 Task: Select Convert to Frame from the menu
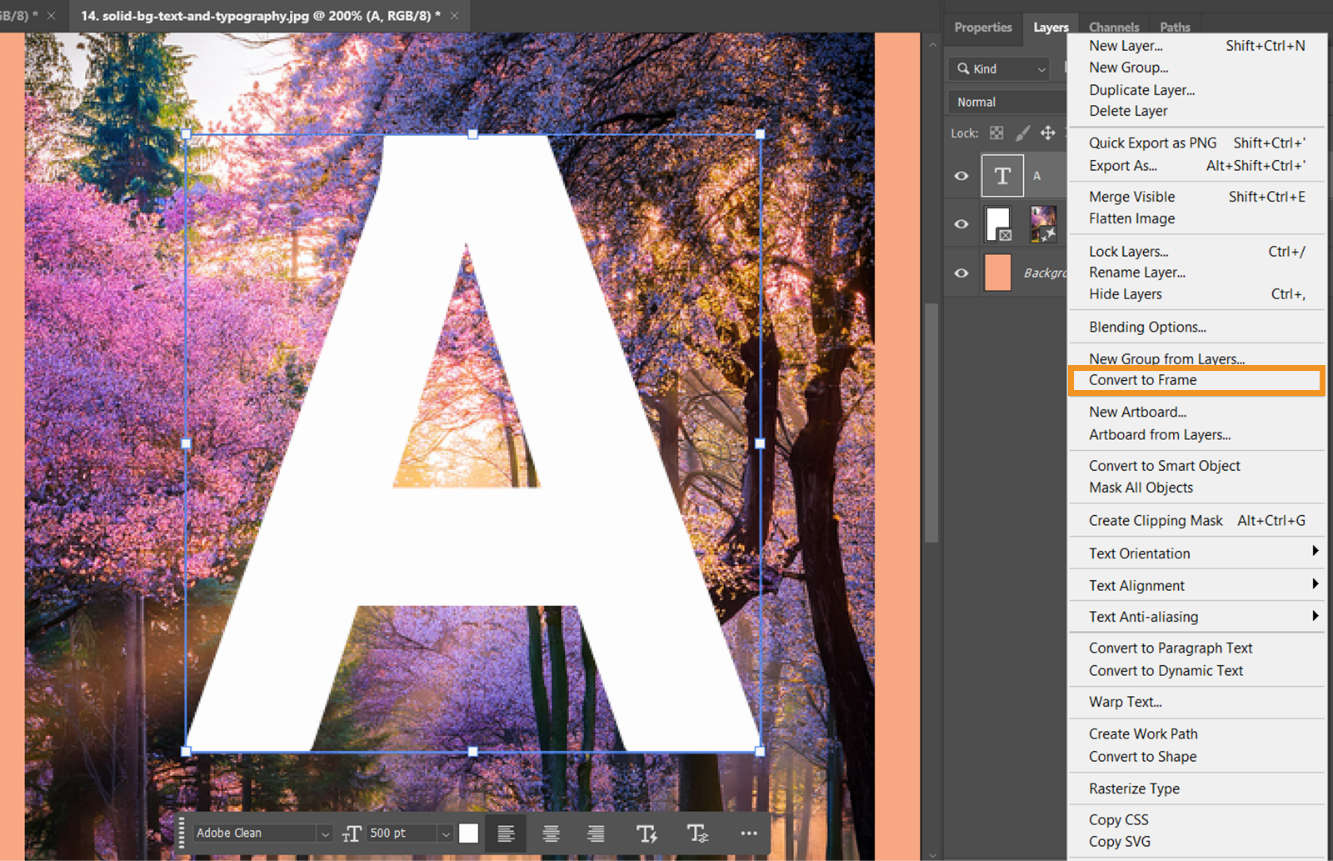click(x=1143, y=380)
